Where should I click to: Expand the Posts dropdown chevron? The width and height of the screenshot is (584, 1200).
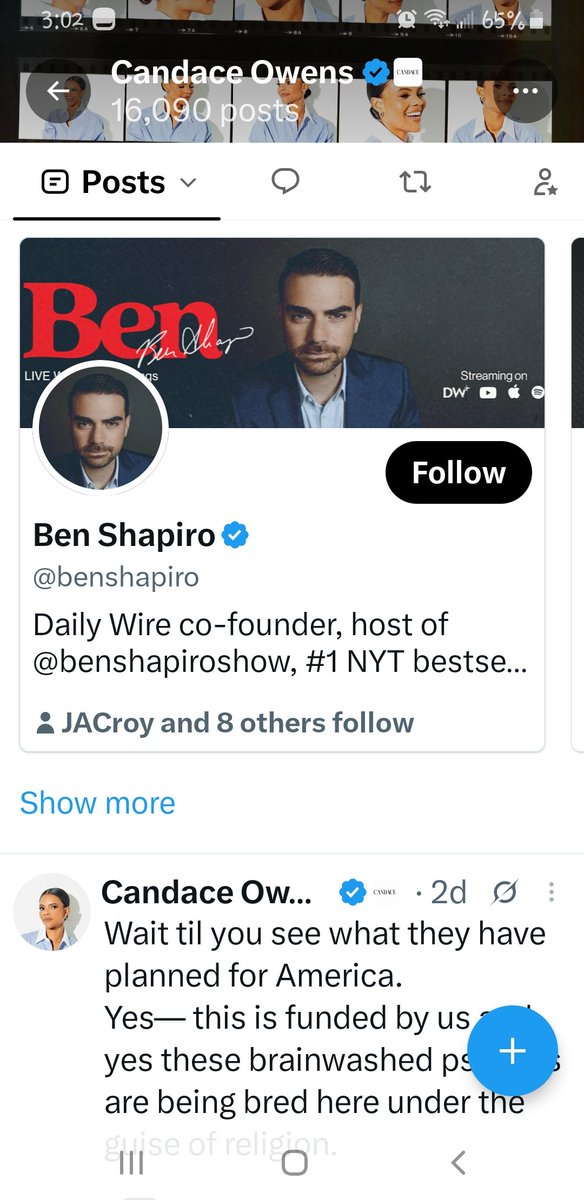[187, 183]
